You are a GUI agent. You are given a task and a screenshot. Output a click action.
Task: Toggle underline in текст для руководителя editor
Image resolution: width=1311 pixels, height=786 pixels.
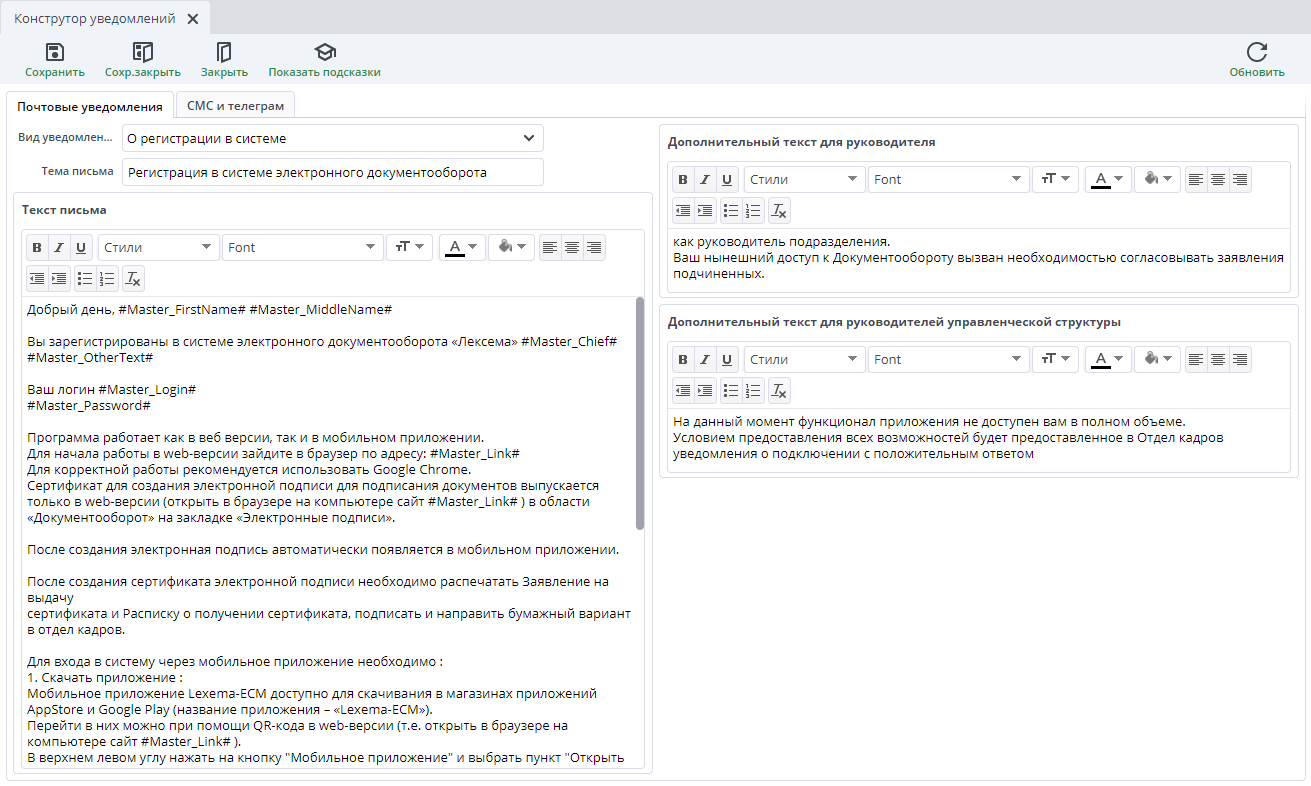click(x=727, y=180)
